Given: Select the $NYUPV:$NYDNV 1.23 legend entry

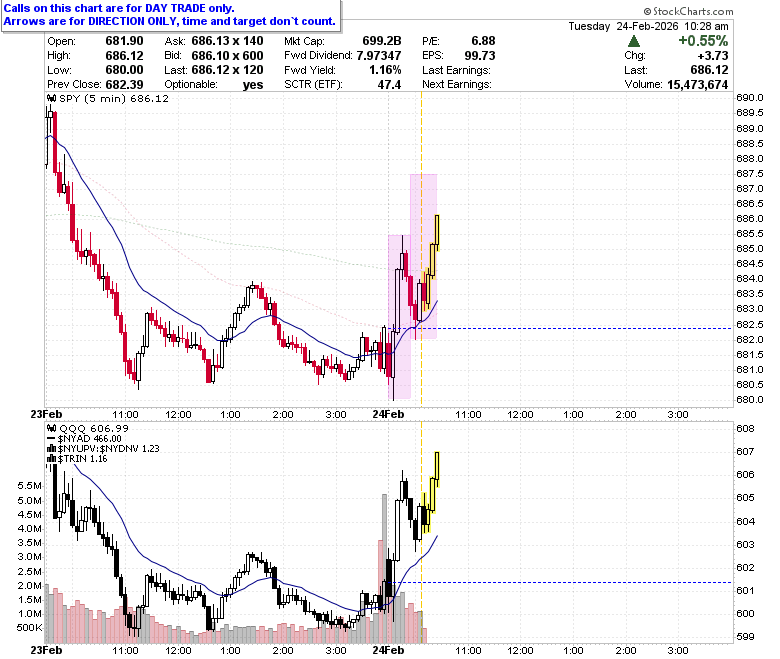Looking at the screenshot, I should tap(108, 449).
